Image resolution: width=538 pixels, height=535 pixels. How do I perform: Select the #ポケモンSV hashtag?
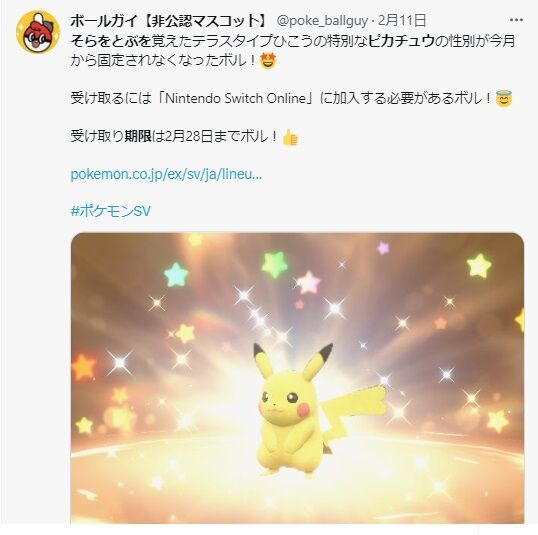click(110, 211)
